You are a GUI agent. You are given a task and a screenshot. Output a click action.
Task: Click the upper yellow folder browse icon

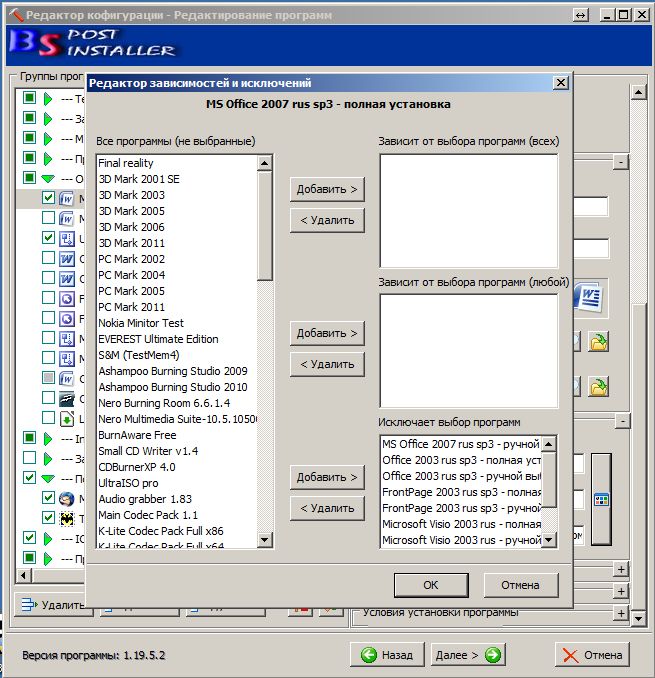[598, 342]
